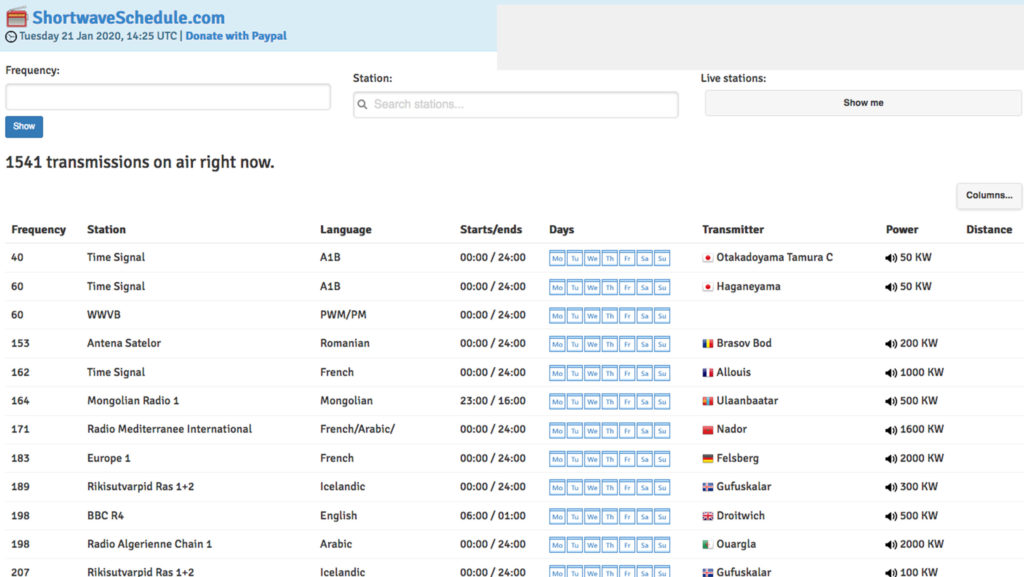1024x577 pixels.
Task: Click the blue Show button
Action: 24,127
